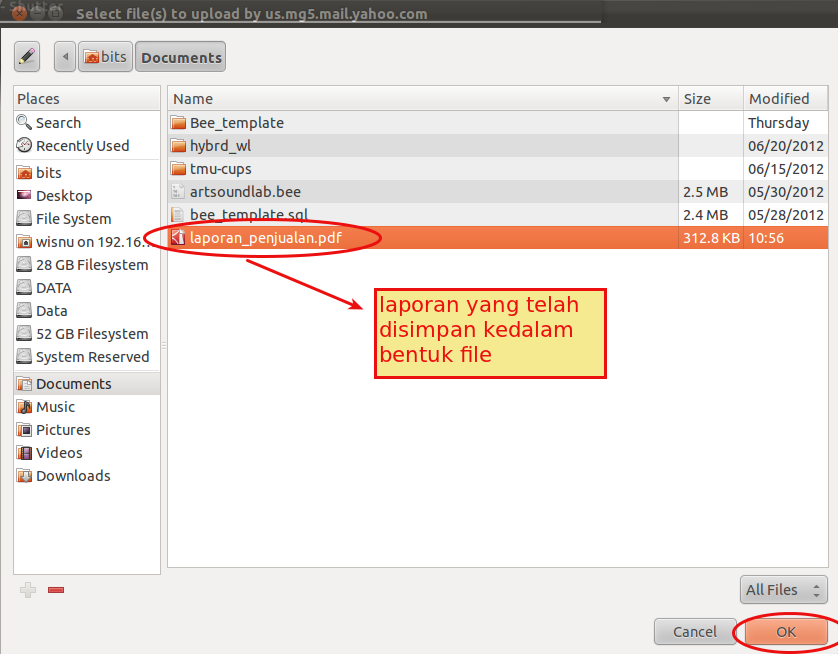Image resolution: width=838 pixels, height=654 pixels.
Task: Click the Downloads bookmark icon
Action: (x=24, y=476)
